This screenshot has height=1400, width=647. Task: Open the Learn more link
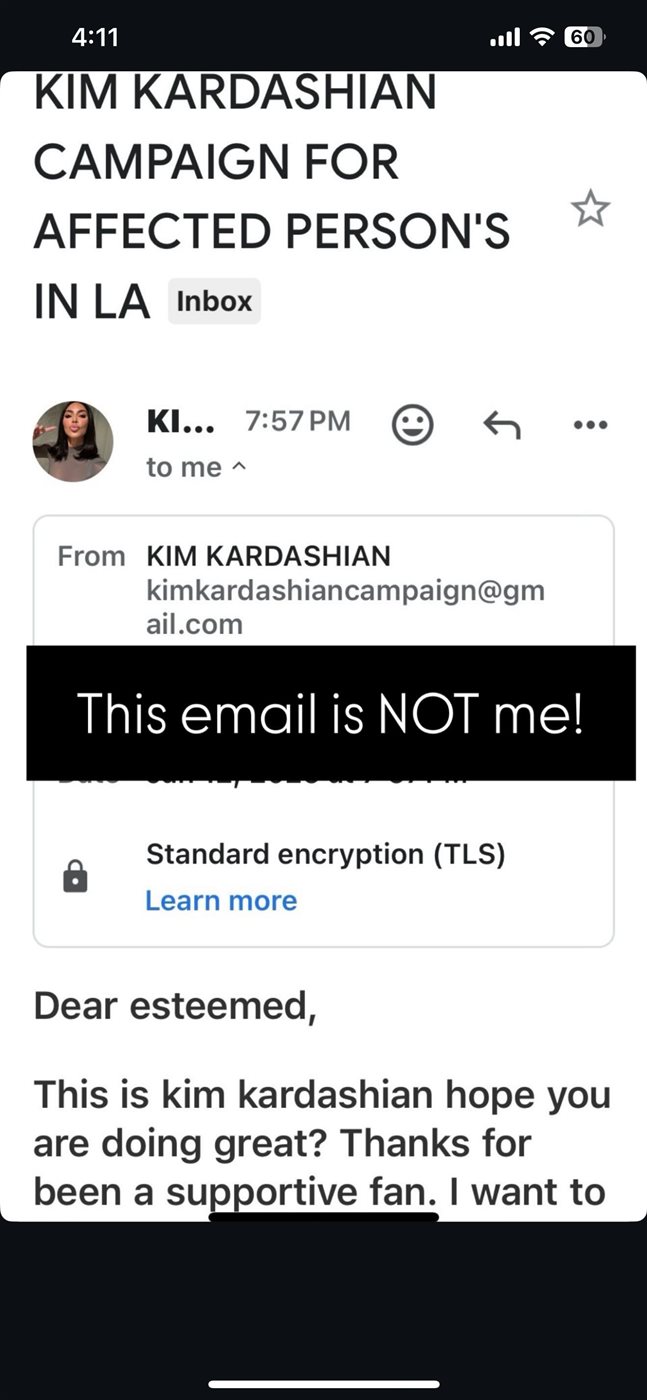(221, 900)
